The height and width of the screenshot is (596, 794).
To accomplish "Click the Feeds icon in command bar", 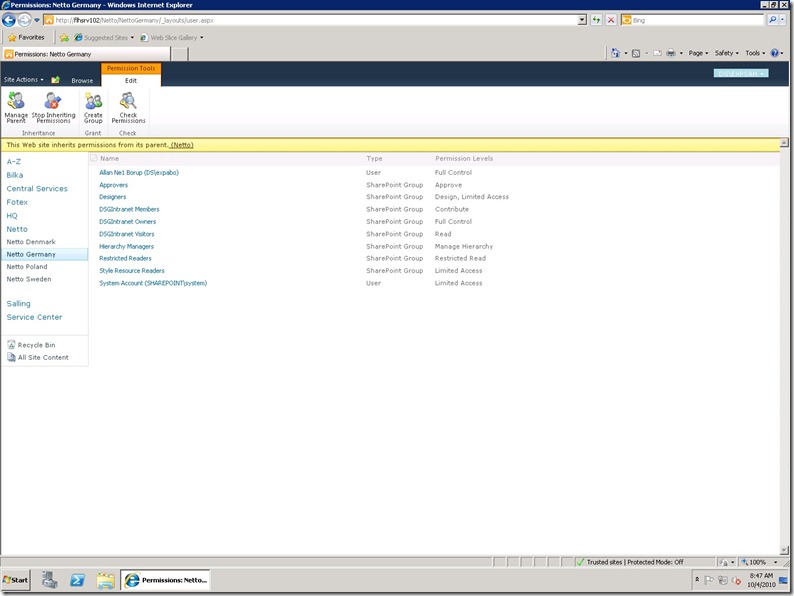I will [x=636, y=53].
